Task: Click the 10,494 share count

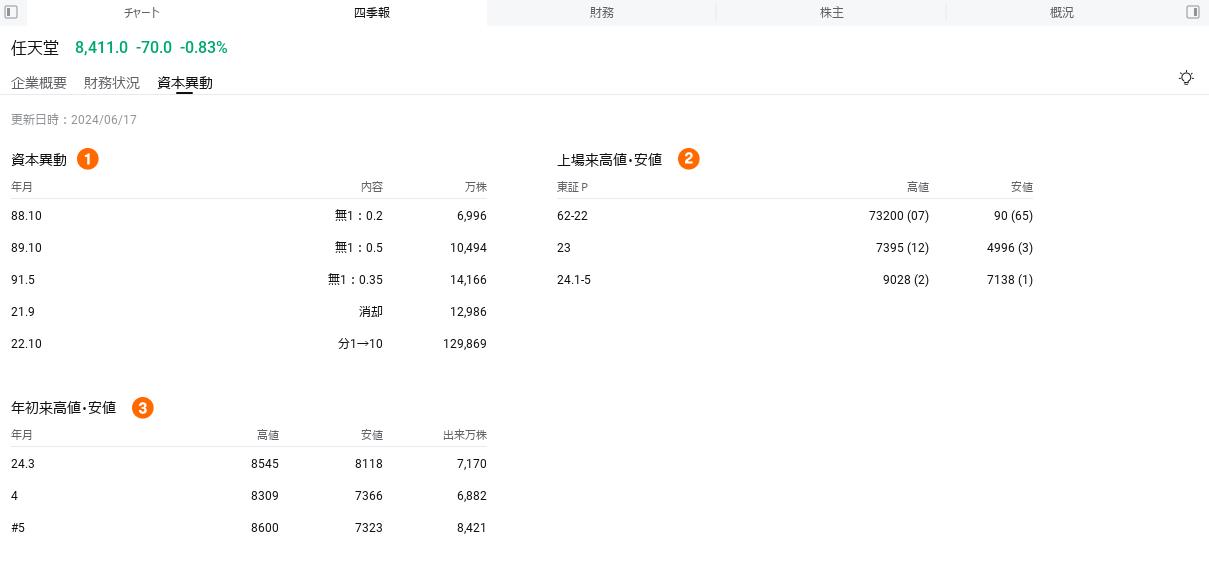Action: [x=468, y=248]
